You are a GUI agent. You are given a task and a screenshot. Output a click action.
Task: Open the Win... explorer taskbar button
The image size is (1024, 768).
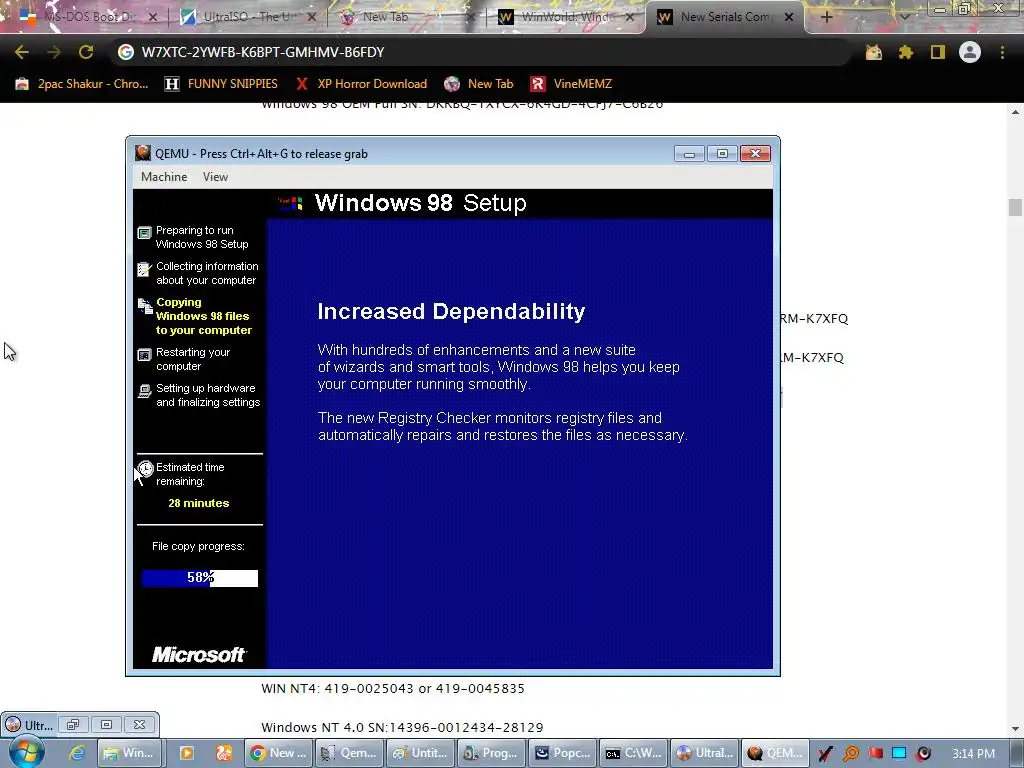pyautogui.click(x=129, y=753)
